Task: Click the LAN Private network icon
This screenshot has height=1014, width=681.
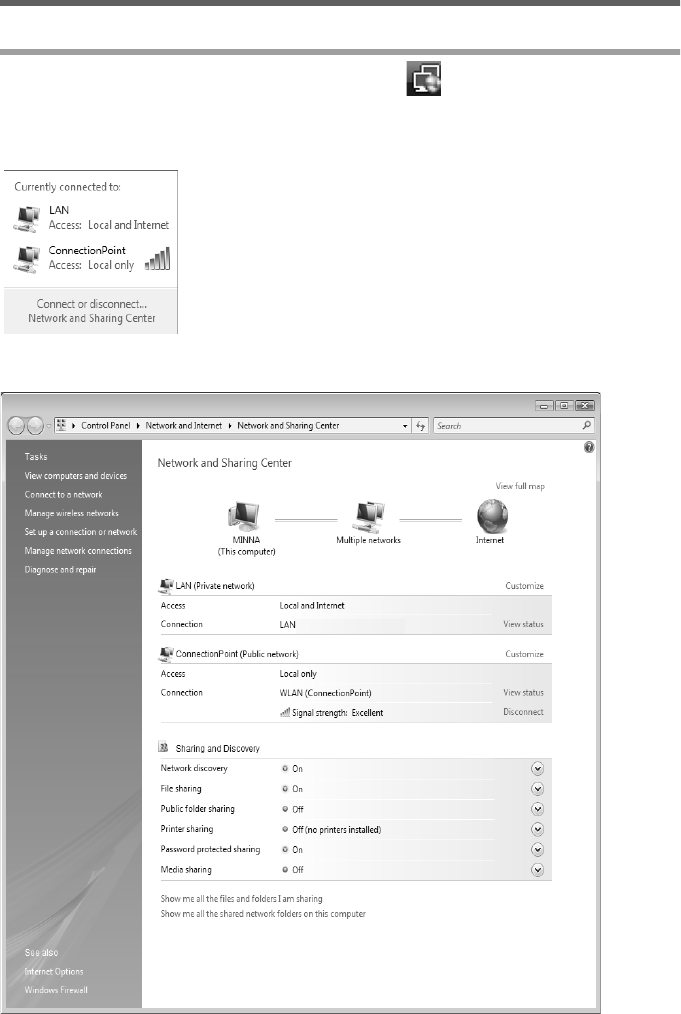Action: point(166,586)
